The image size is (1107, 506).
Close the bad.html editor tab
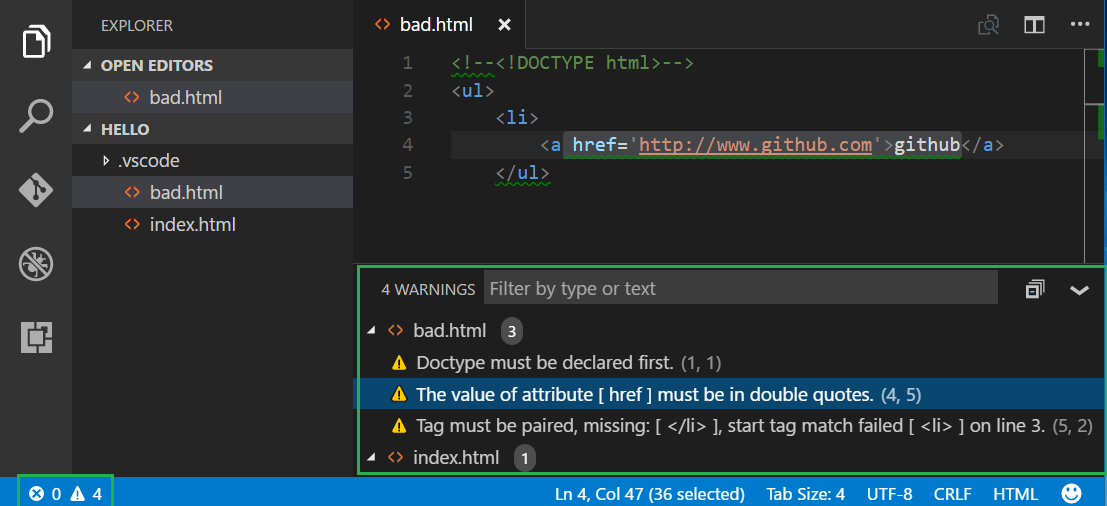(504, 25)
